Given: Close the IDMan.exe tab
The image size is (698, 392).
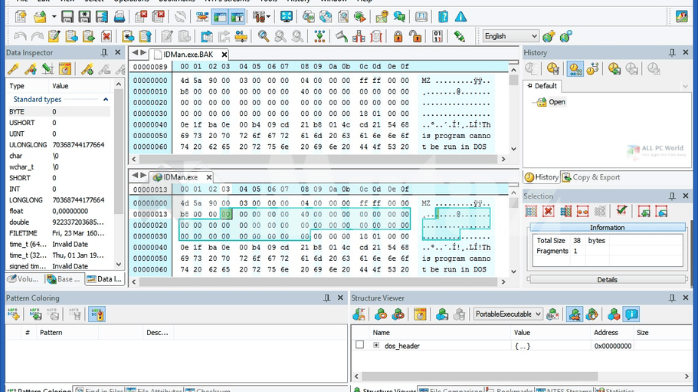Looking at the screenshot, I should coord(209,177).
